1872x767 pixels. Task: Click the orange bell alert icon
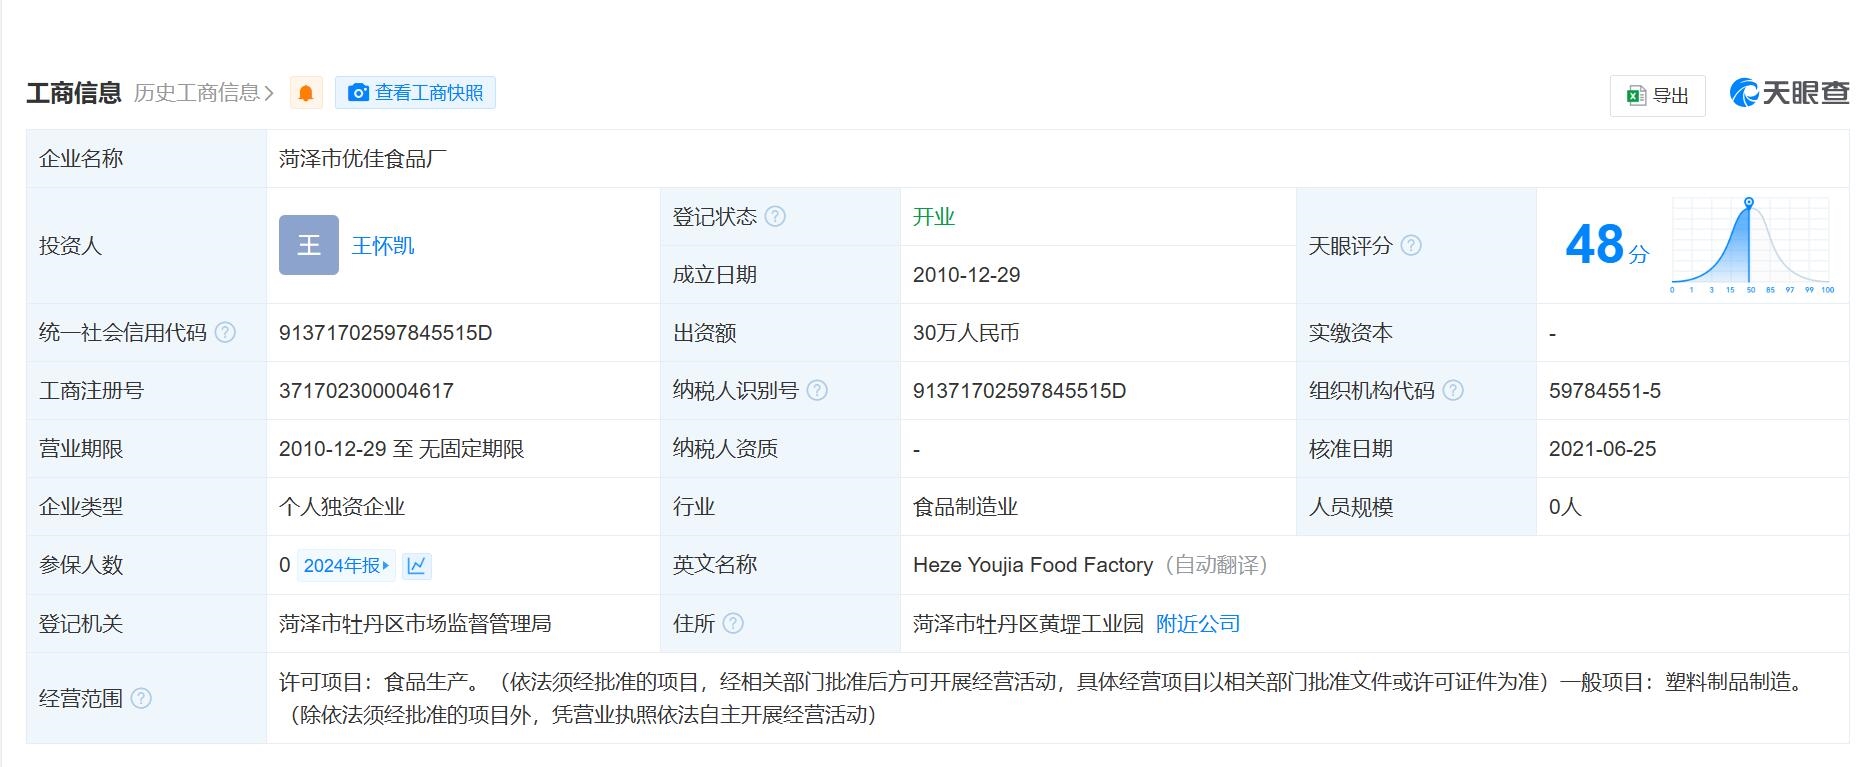(x=306, y=93)
